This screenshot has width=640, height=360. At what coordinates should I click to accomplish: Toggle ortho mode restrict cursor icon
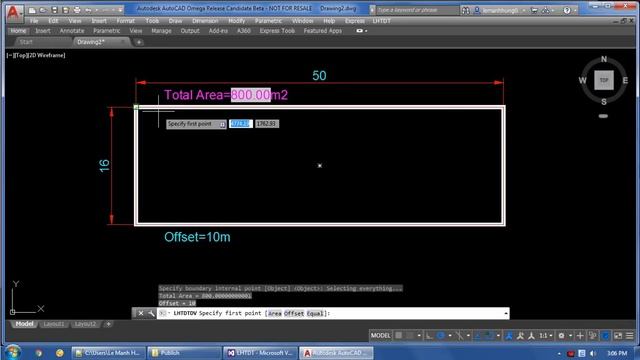pos(429,336)
